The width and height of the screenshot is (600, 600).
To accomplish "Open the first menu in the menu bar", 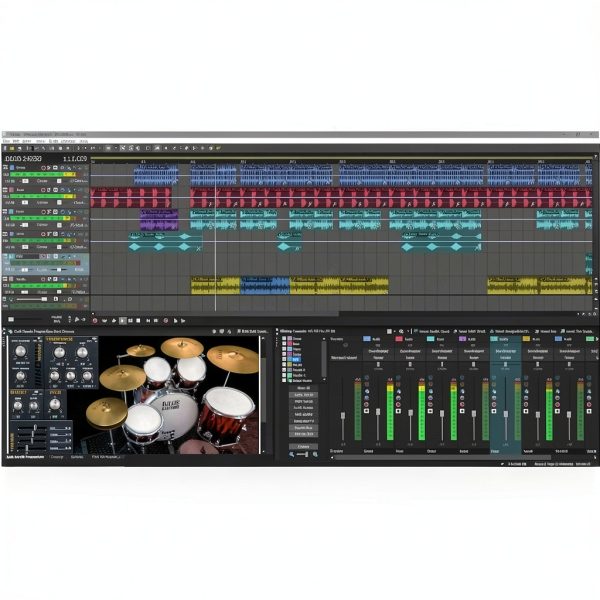I will pos(6,141).
